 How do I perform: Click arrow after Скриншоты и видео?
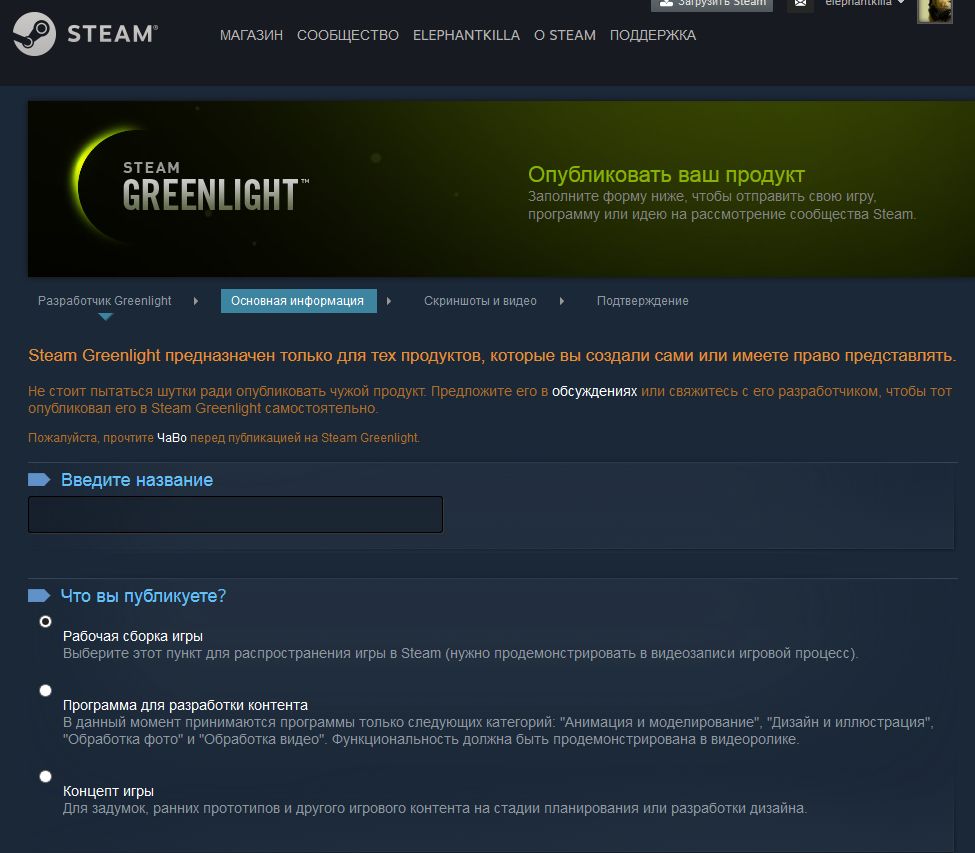[x=562, y=301]
